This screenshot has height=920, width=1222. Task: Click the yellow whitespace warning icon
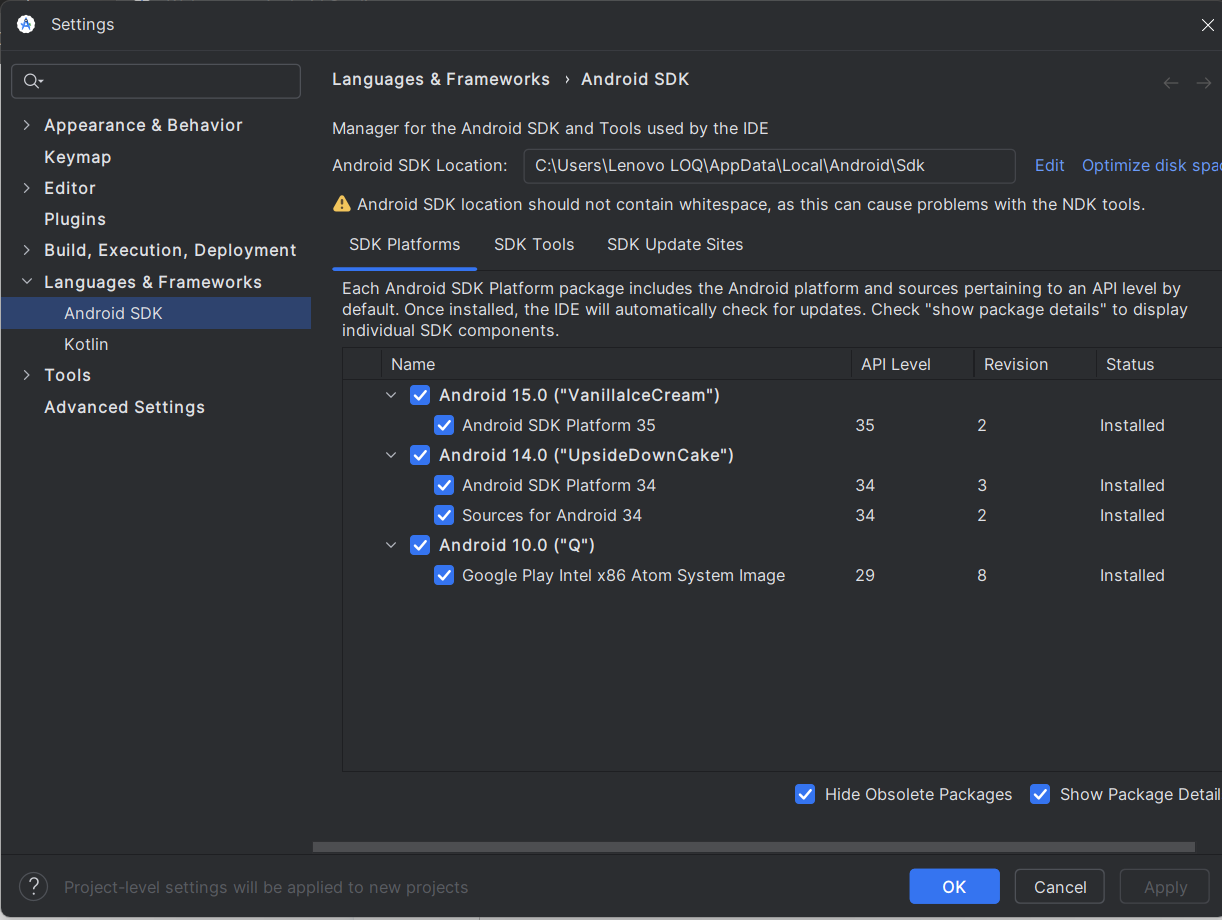[342, 204]
